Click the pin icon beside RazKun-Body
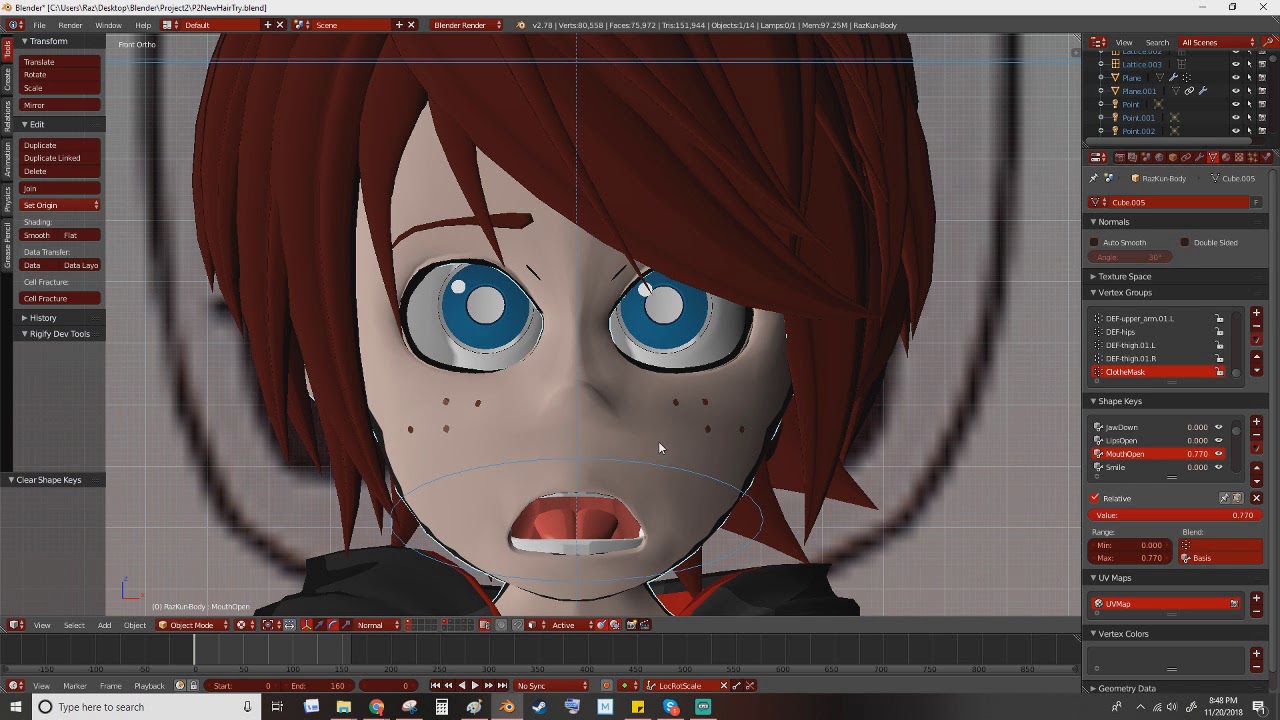 pos(1093,178)
